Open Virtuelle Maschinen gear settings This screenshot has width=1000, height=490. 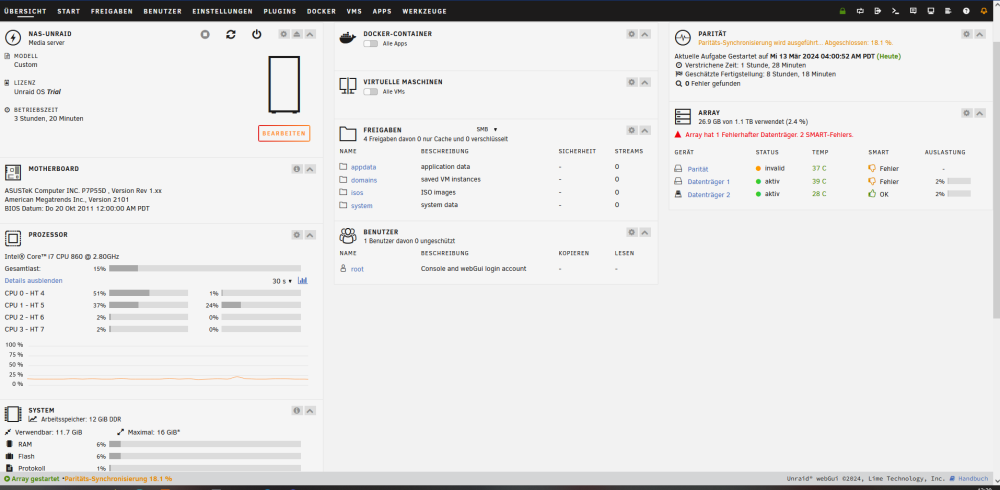pos(631,82)
